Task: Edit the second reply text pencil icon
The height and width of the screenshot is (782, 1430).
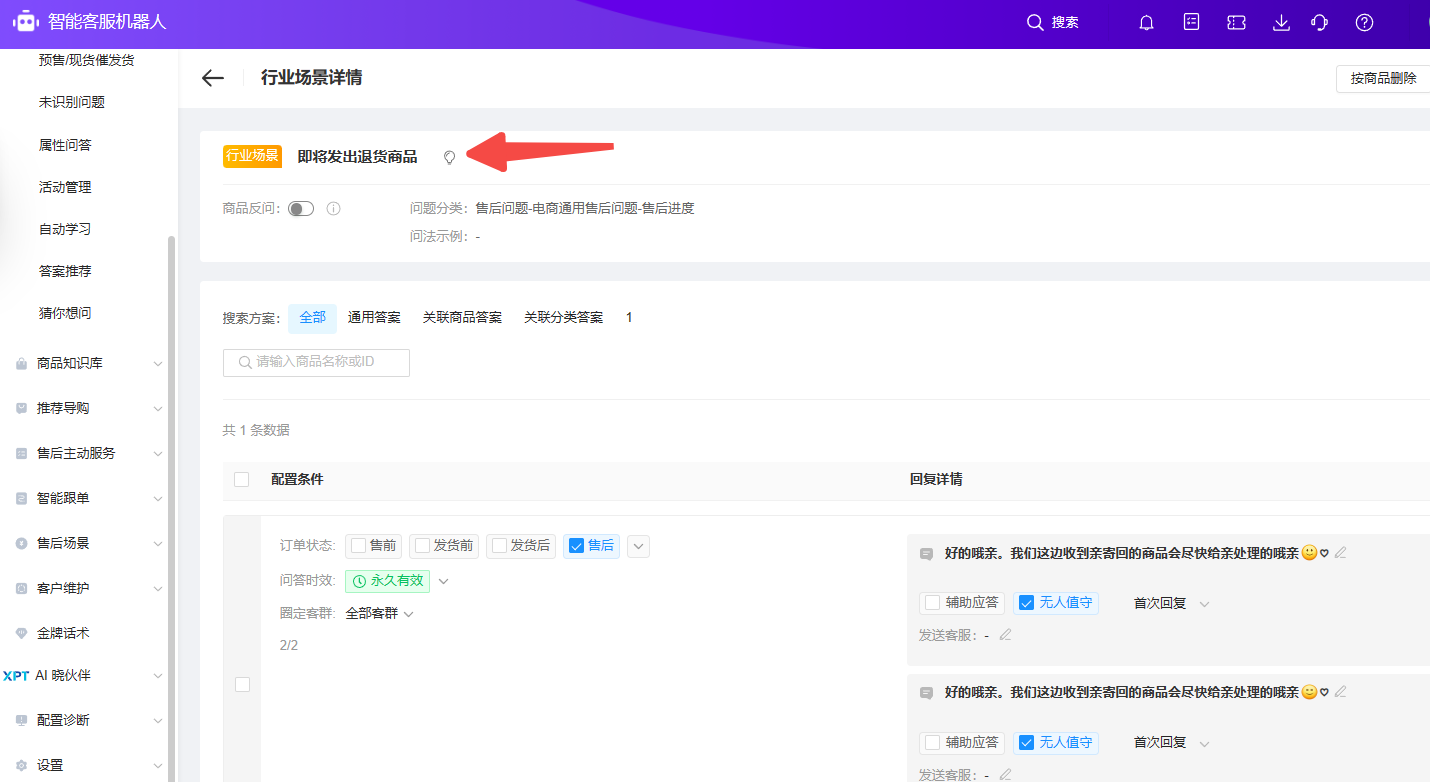Action: 1341,691
